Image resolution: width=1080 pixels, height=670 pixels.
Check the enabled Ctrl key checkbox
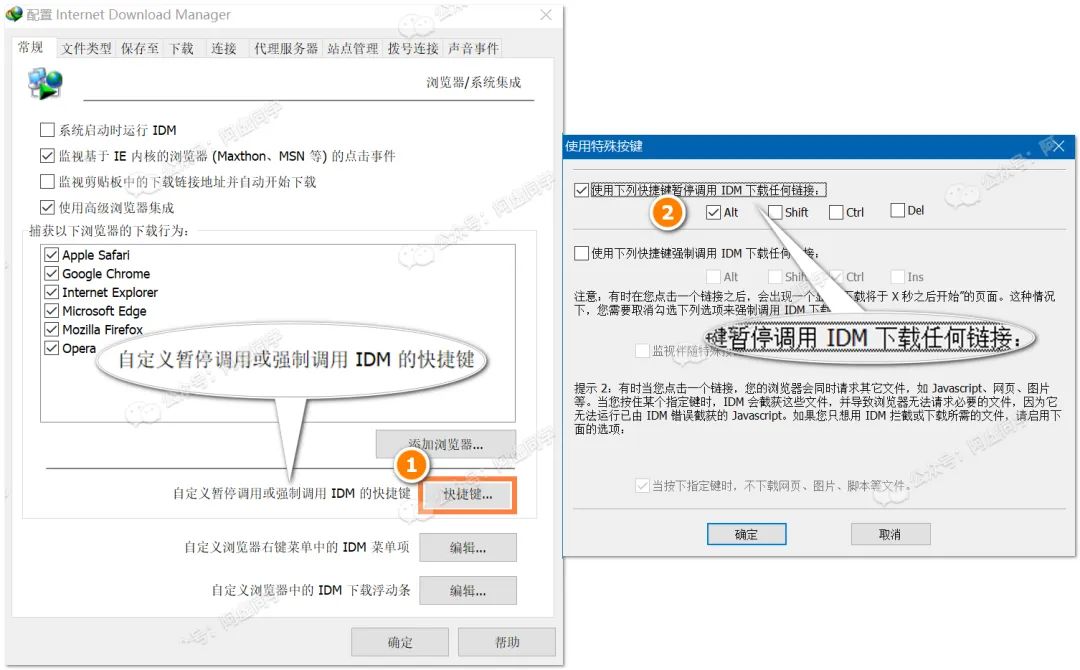[836, 212]
